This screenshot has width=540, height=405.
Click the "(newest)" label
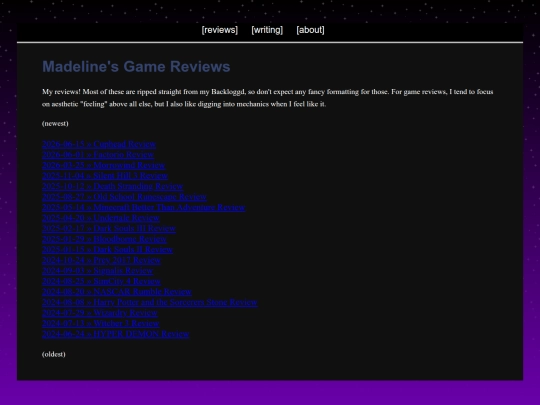(55, 124)
